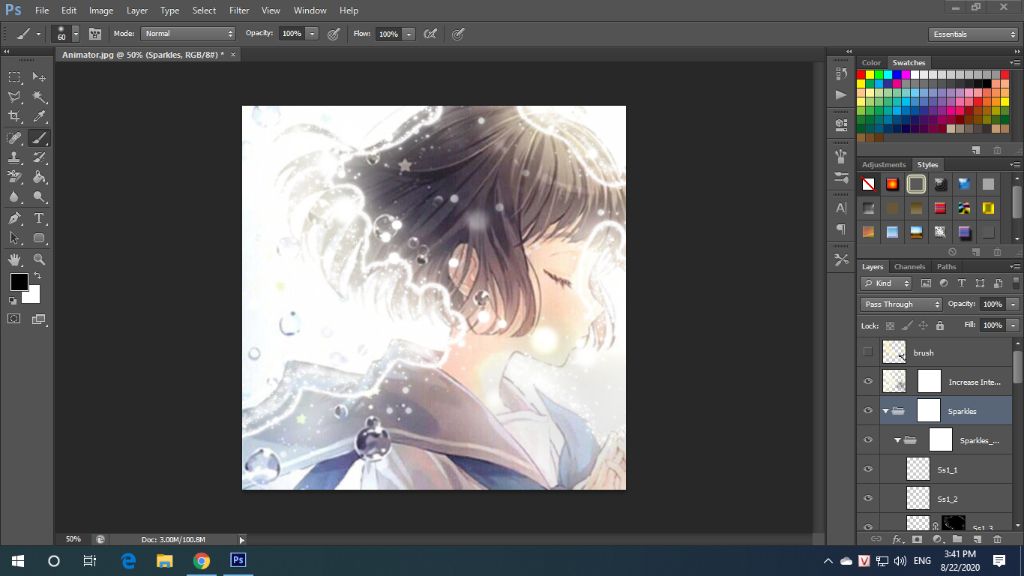This screenshot has height=576, width=1024.
Task: Select the Clone Stamp tool
Action: point(14,157)
